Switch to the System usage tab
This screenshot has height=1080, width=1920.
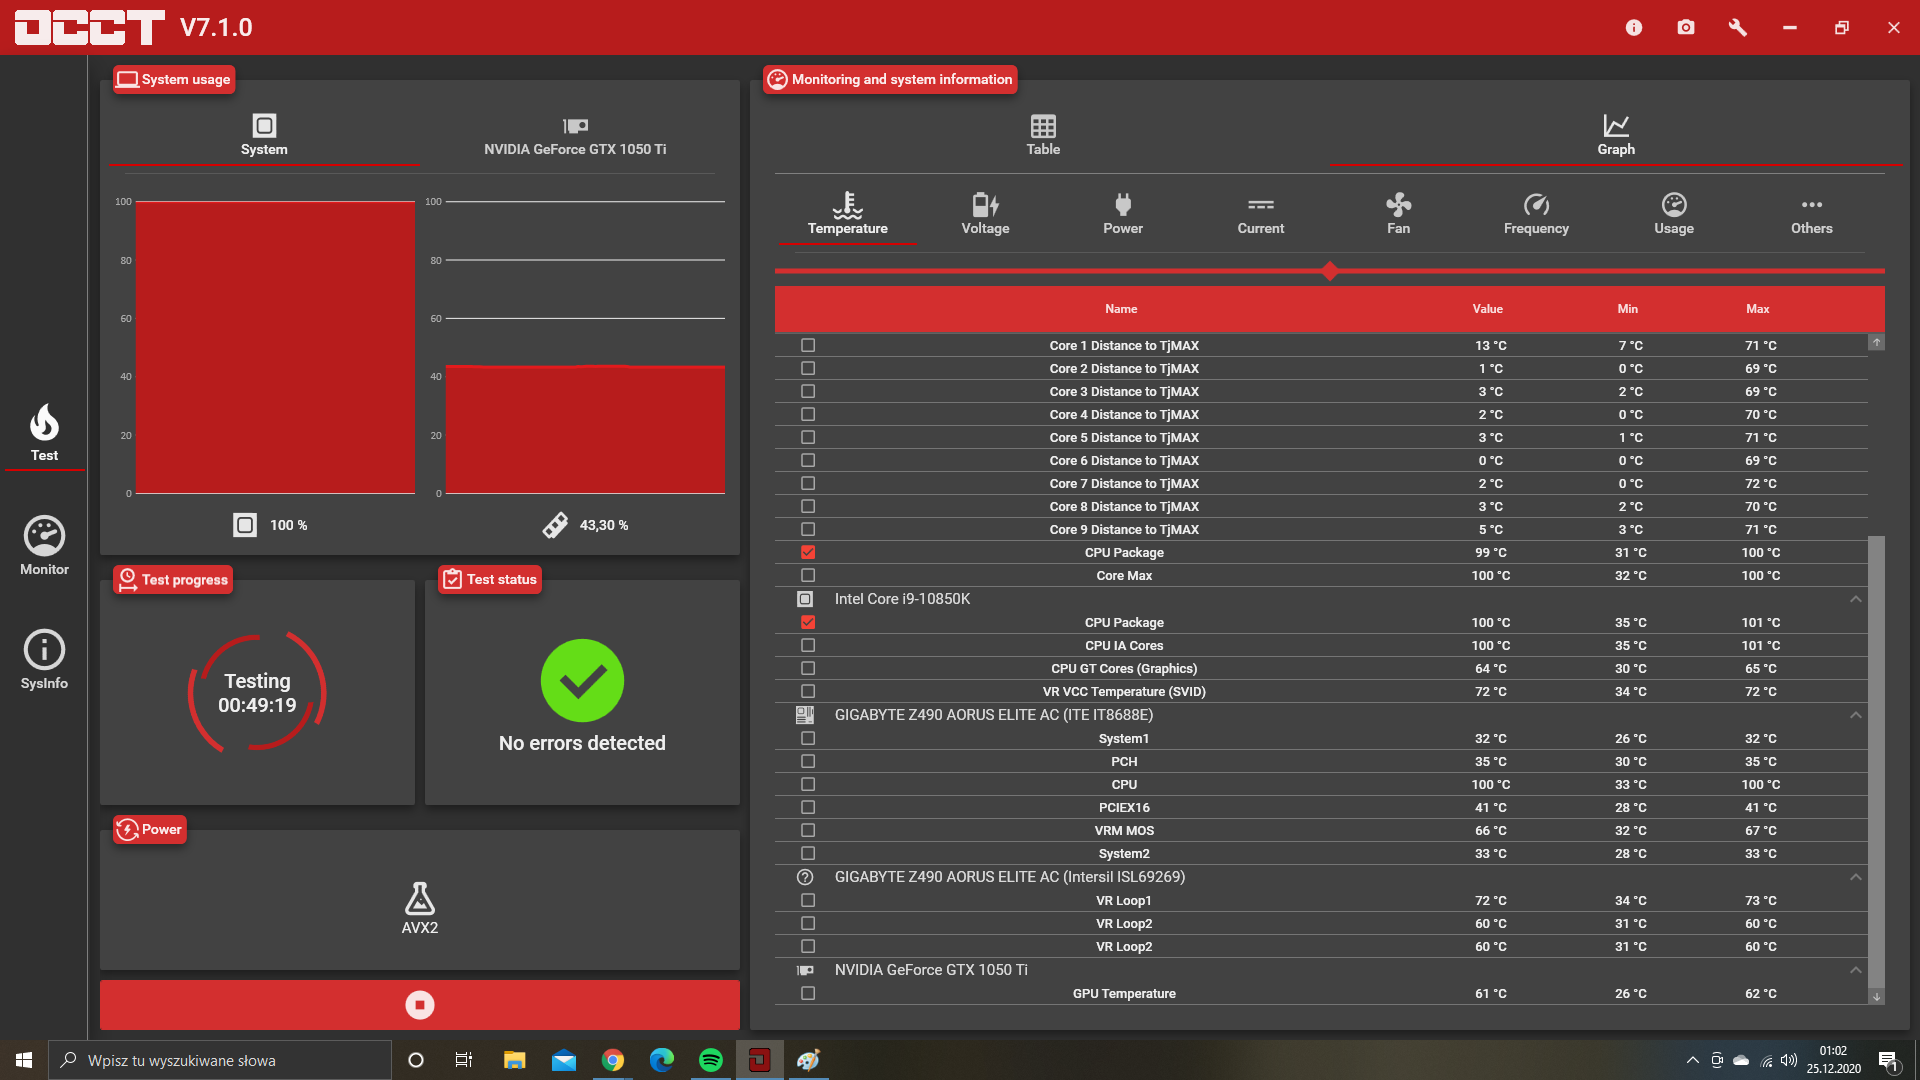[264, 135]
